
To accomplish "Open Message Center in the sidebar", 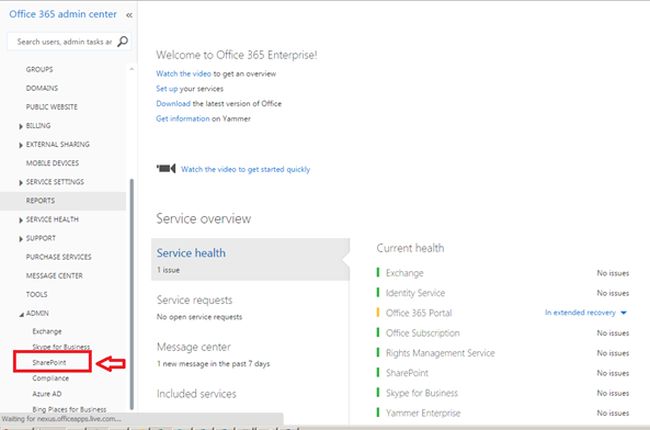I will tap(54, 275).
